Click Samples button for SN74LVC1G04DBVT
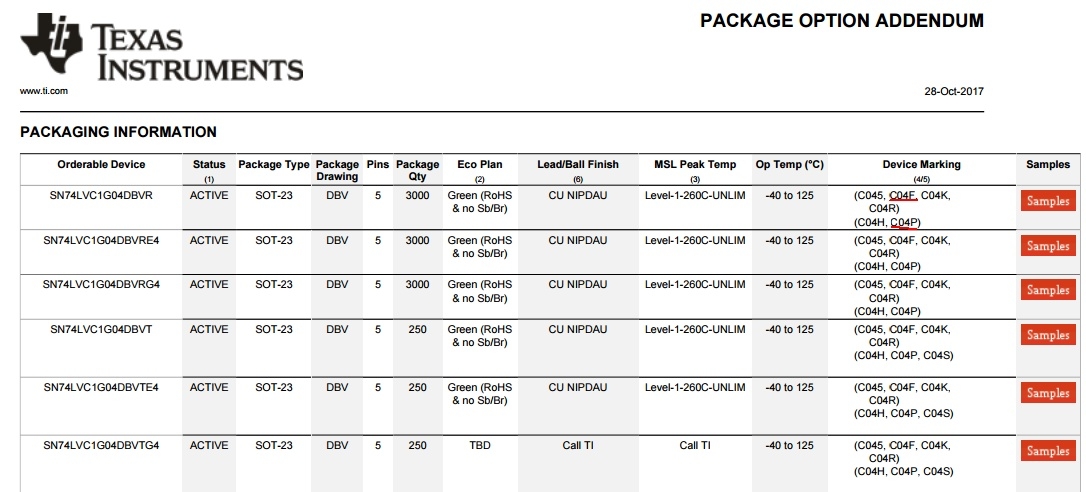 [x=1048, y=335]
